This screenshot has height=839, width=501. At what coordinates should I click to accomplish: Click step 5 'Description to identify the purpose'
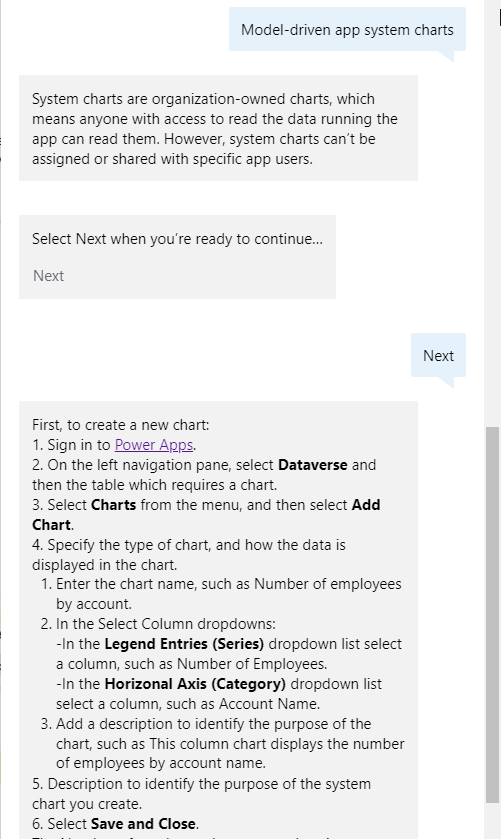pyautogui.click(x=201, y=794)
